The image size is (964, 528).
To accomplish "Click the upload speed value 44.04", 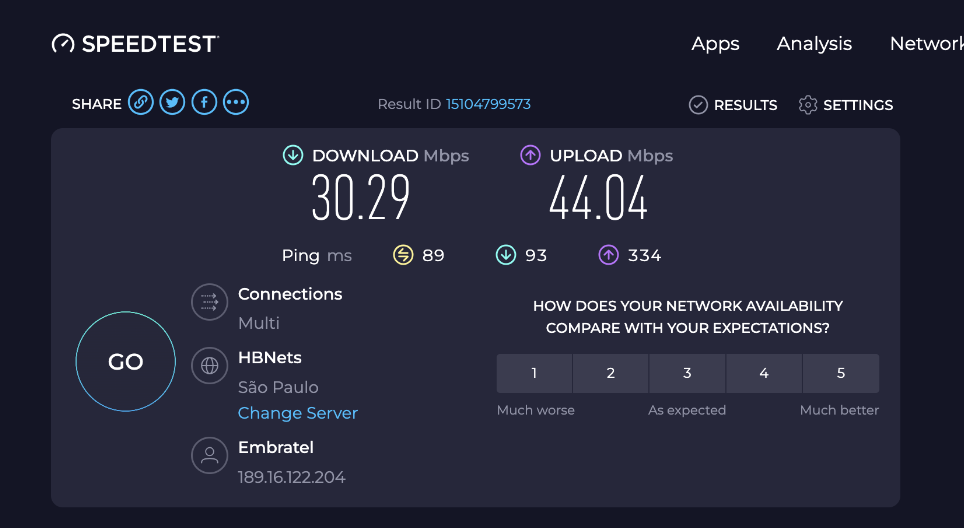I will pyautogui.click(x=598, y=197).
